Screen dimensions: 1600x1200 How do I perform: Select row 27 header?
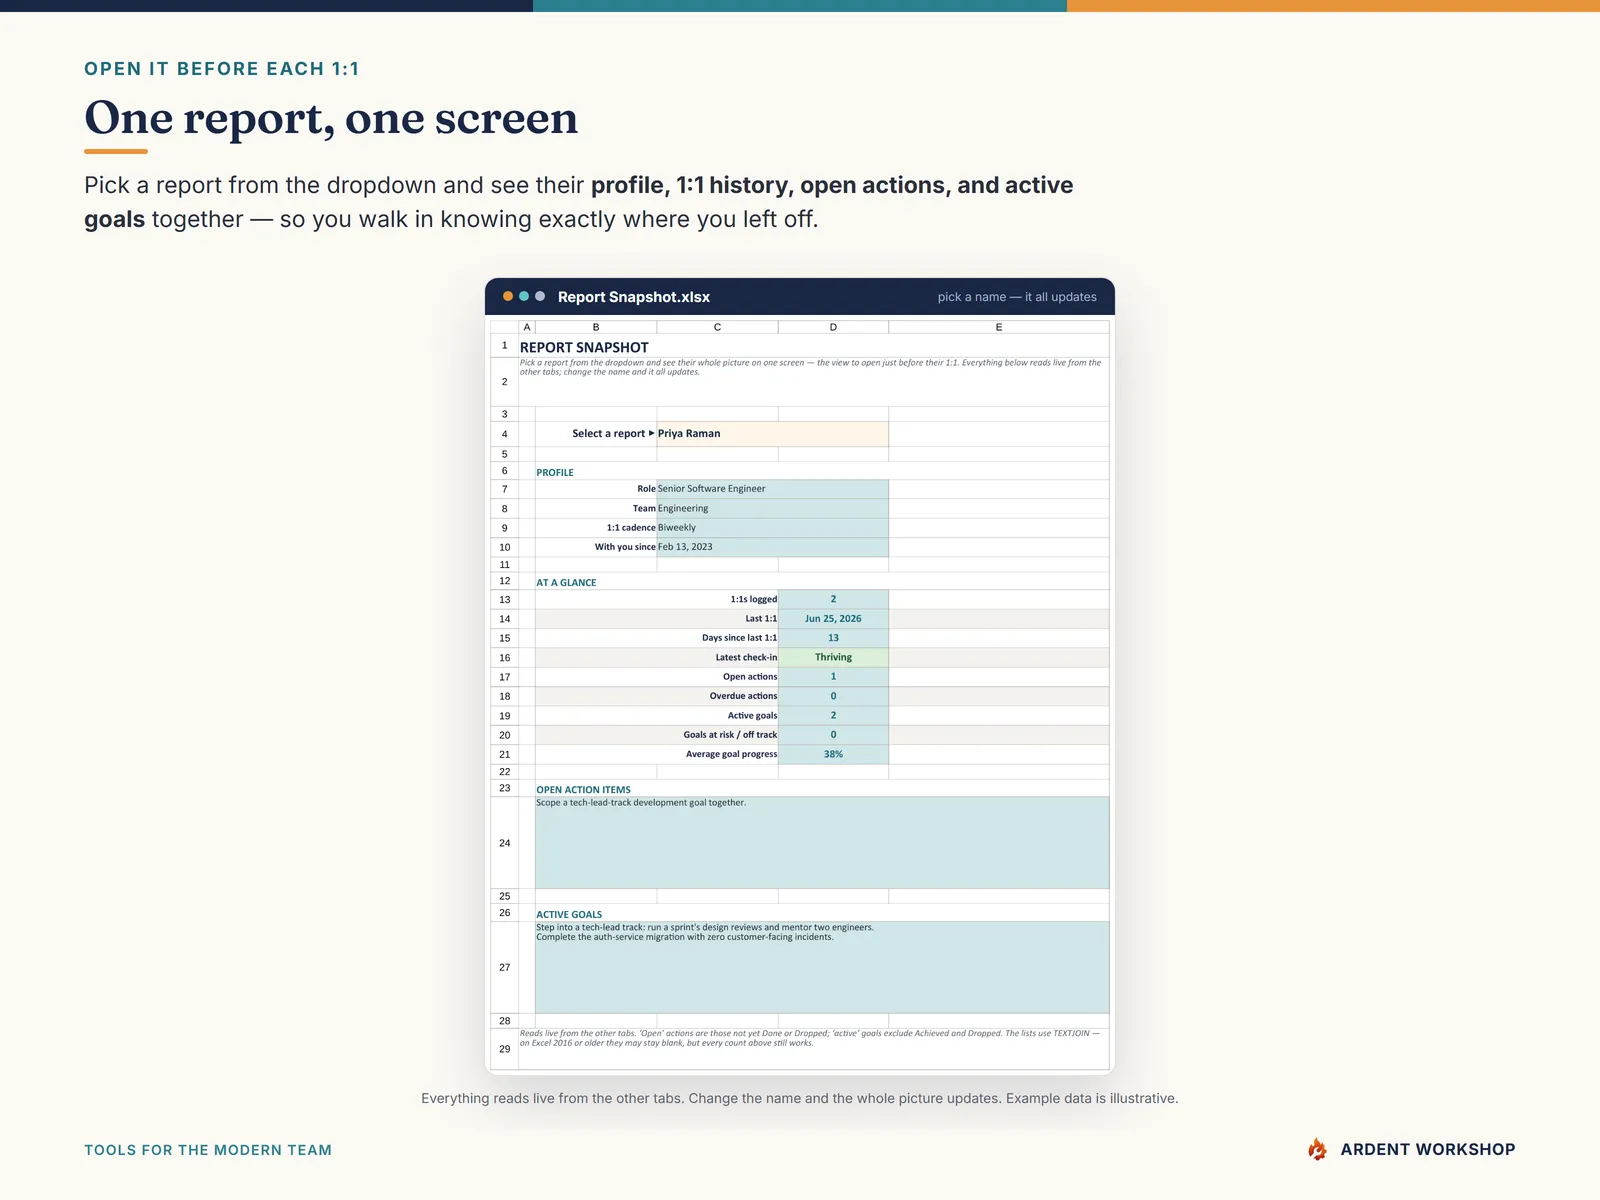coord(504,967)
